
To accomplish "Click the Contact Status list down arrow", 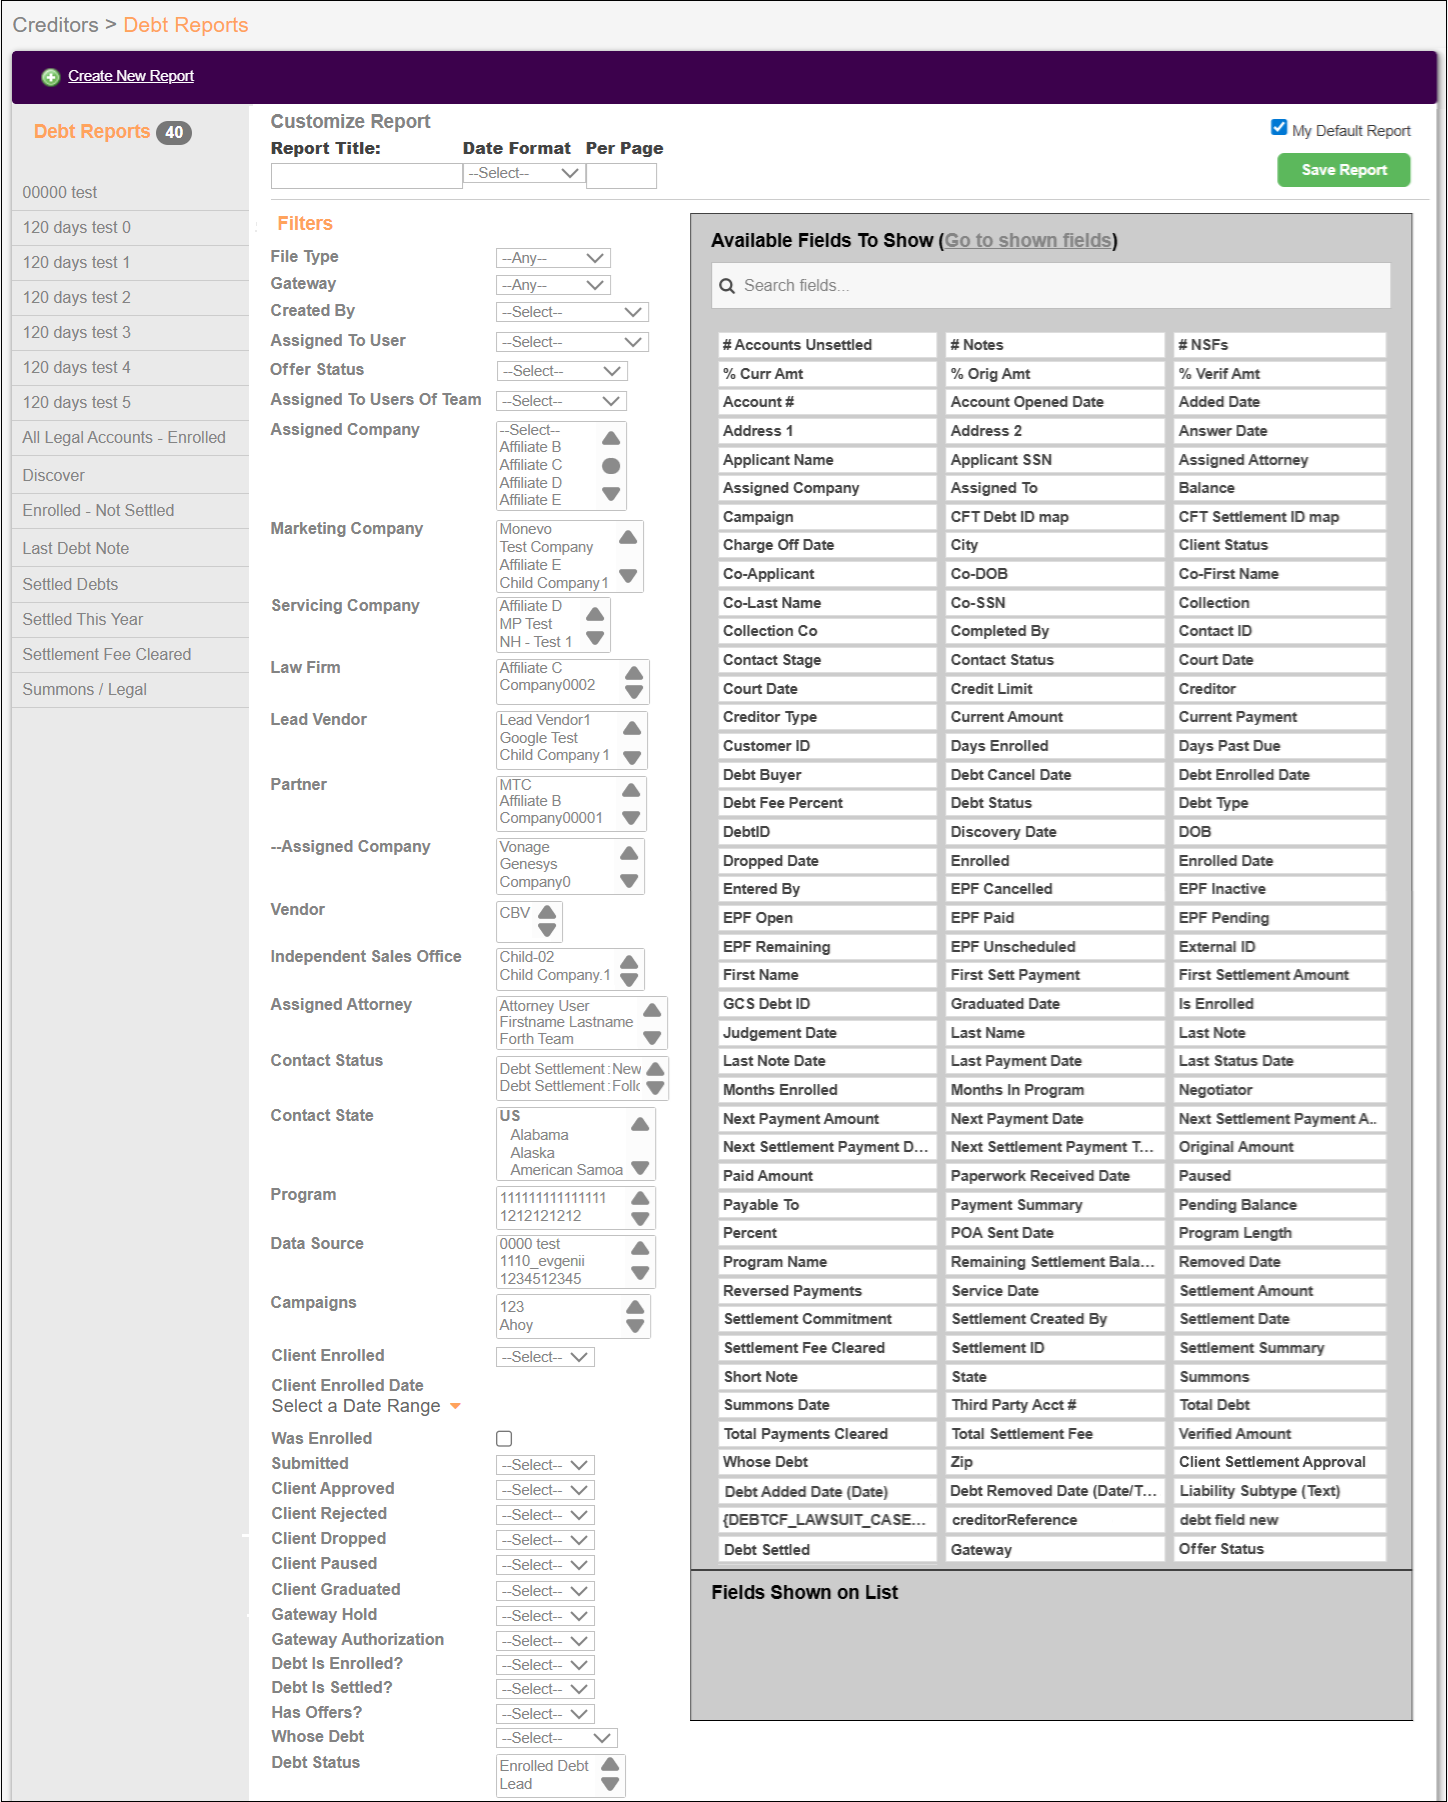I will [x=655, y=1088].
